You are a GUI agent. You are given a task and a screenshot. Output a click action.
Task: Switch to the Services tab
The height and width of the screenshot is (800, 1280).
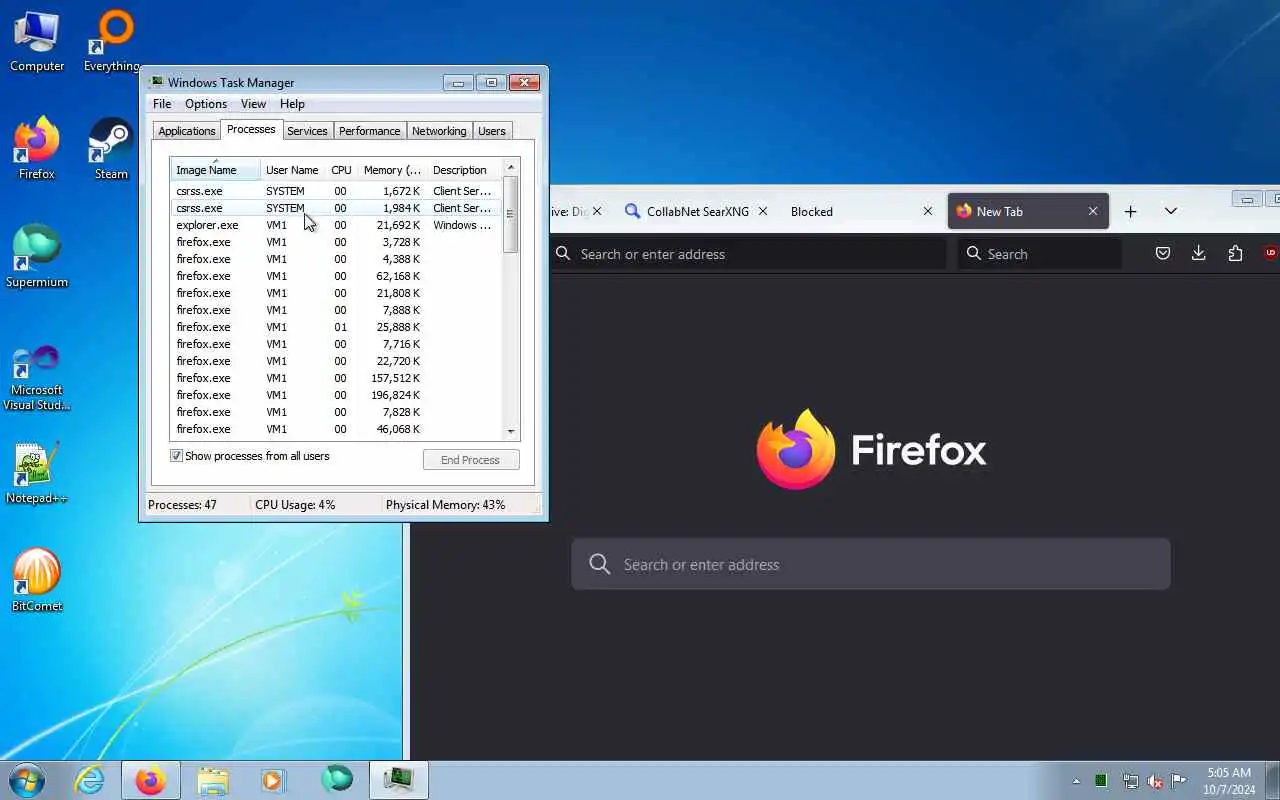pos(307,131)
